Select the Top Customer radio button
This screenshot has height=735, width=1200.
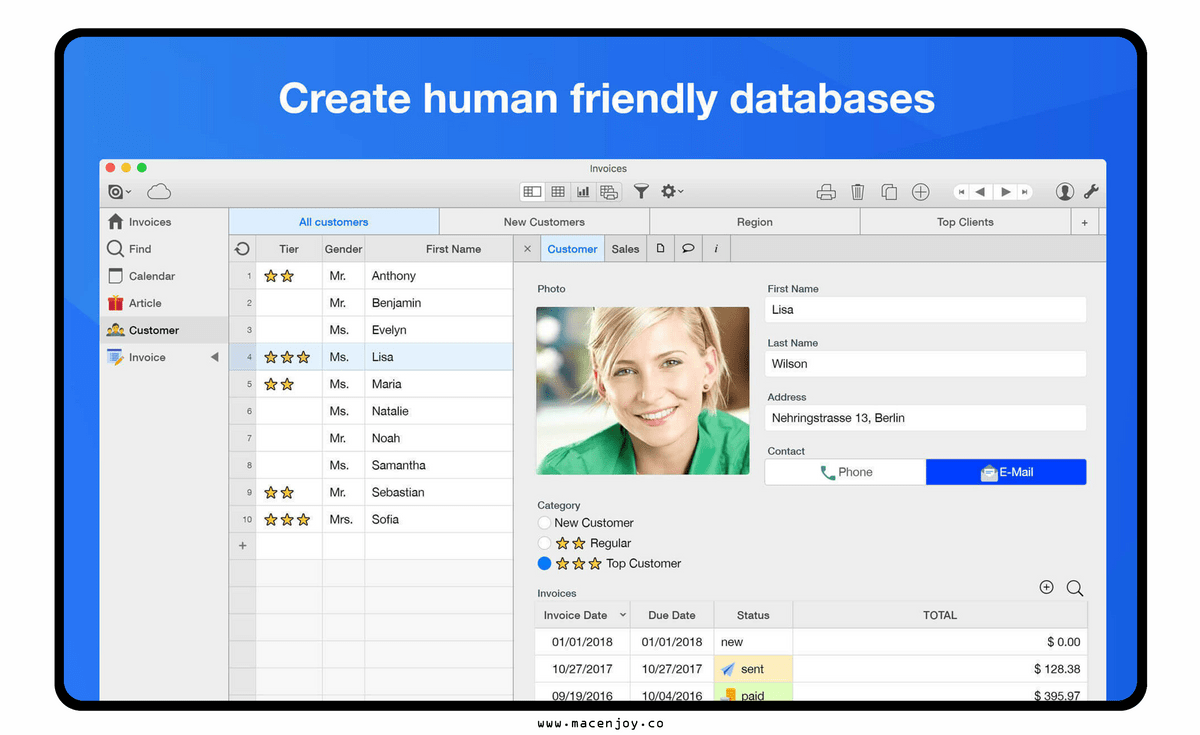[544, 564]
